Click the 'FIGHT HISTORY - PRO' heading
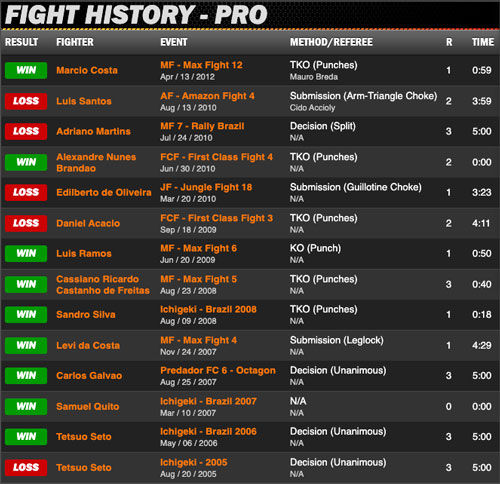500x484 pixels. tap(136, 15)
